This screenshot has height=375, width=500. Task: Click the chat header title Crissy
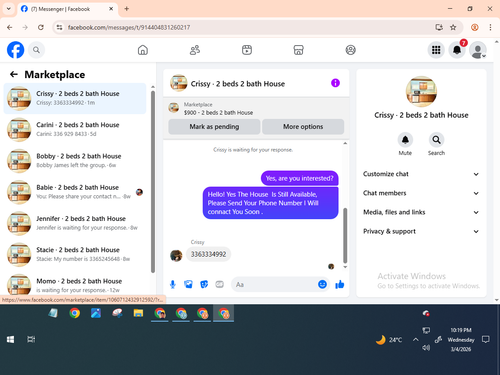238,84
